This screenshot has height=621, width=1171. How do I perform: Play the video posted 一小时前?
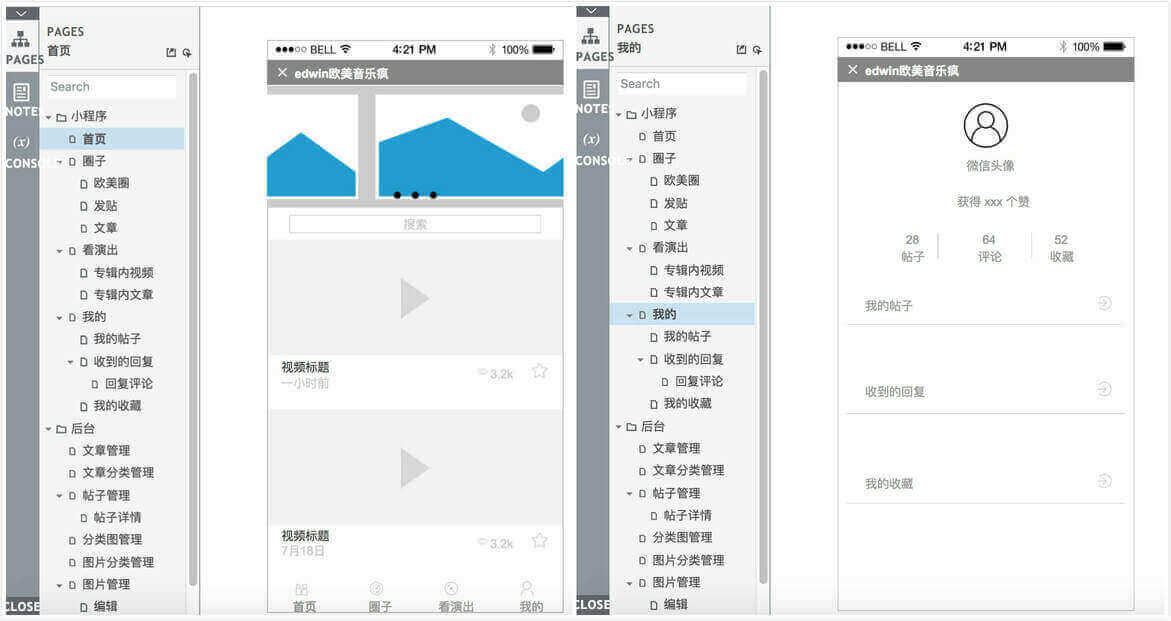pos(414,298)
